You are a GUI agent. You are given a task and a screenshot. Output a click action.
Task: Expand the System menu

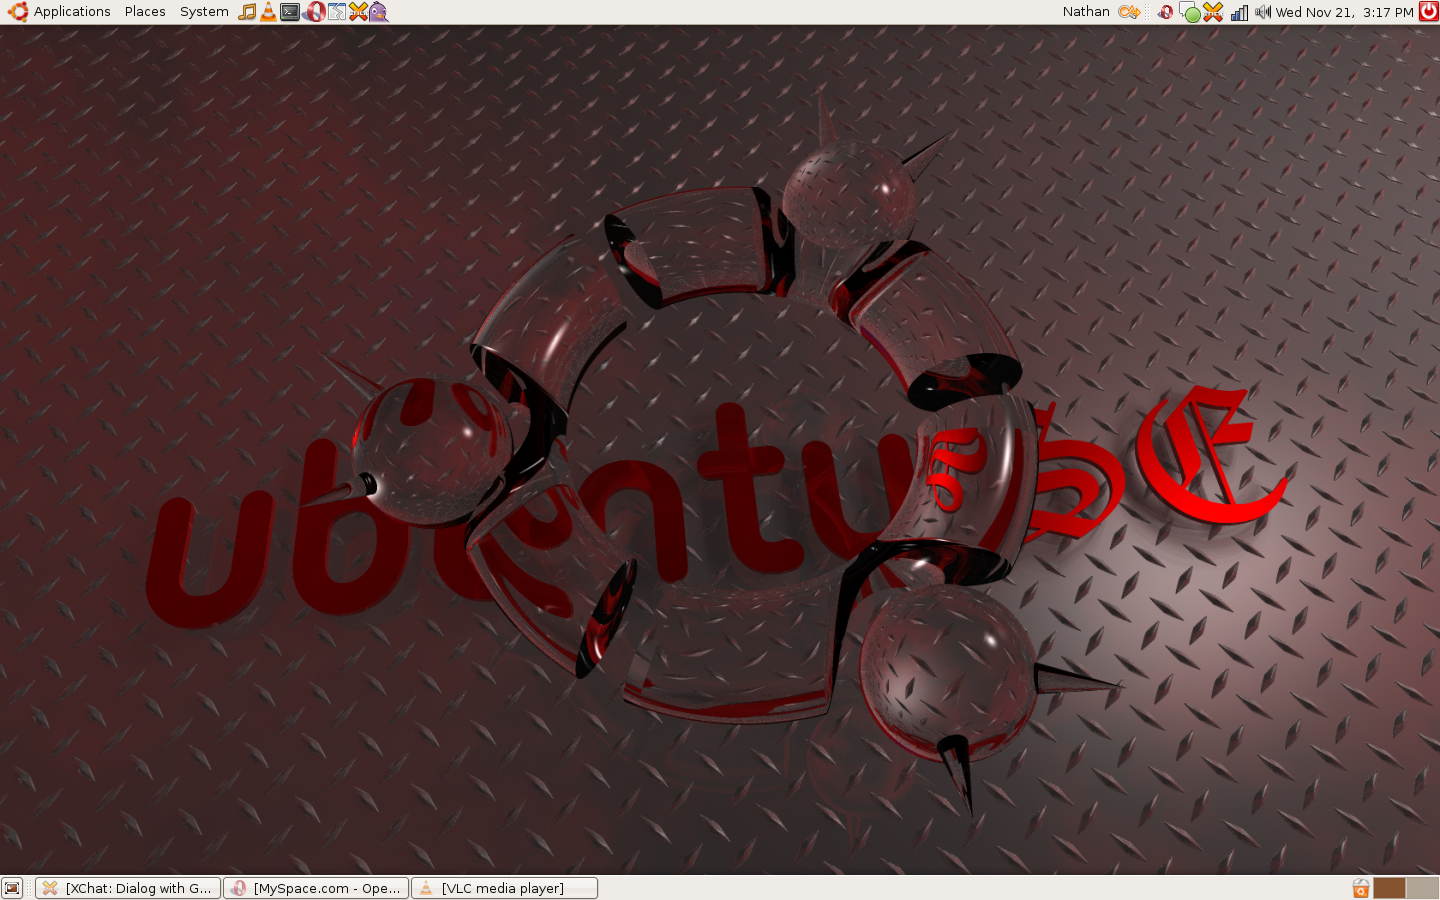[204, 12]
